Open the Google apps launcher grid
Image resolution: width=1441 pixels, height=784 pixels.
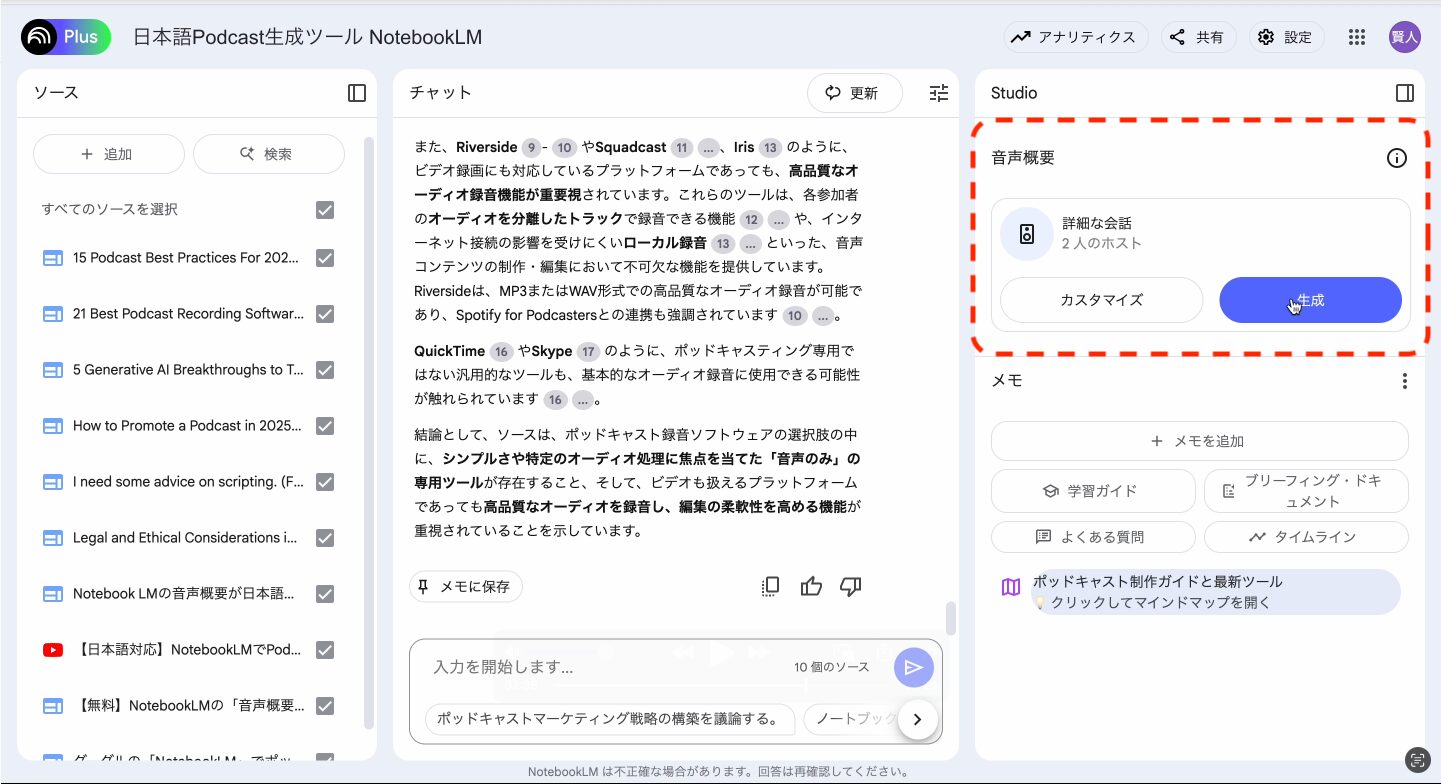(1356, 37)
